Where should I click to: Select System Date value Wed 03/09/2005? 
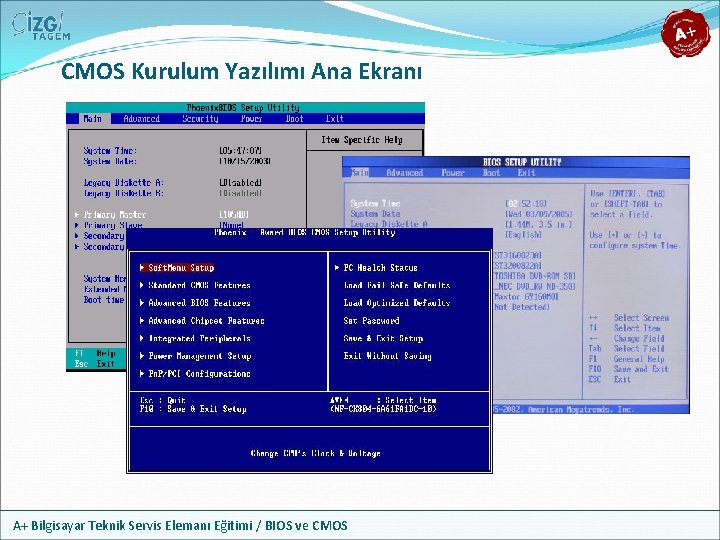pos(539,214)
